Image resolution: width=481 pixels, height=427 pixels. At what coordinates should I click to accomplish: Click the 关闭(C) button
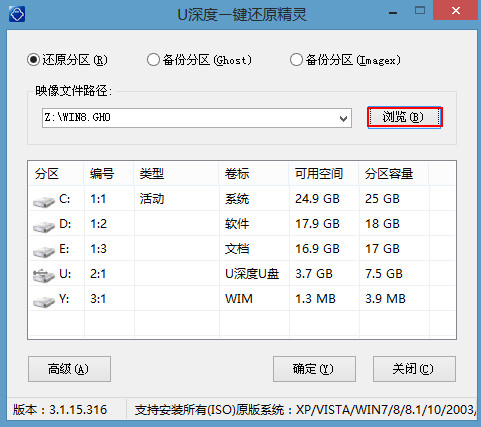click(414, 369)
